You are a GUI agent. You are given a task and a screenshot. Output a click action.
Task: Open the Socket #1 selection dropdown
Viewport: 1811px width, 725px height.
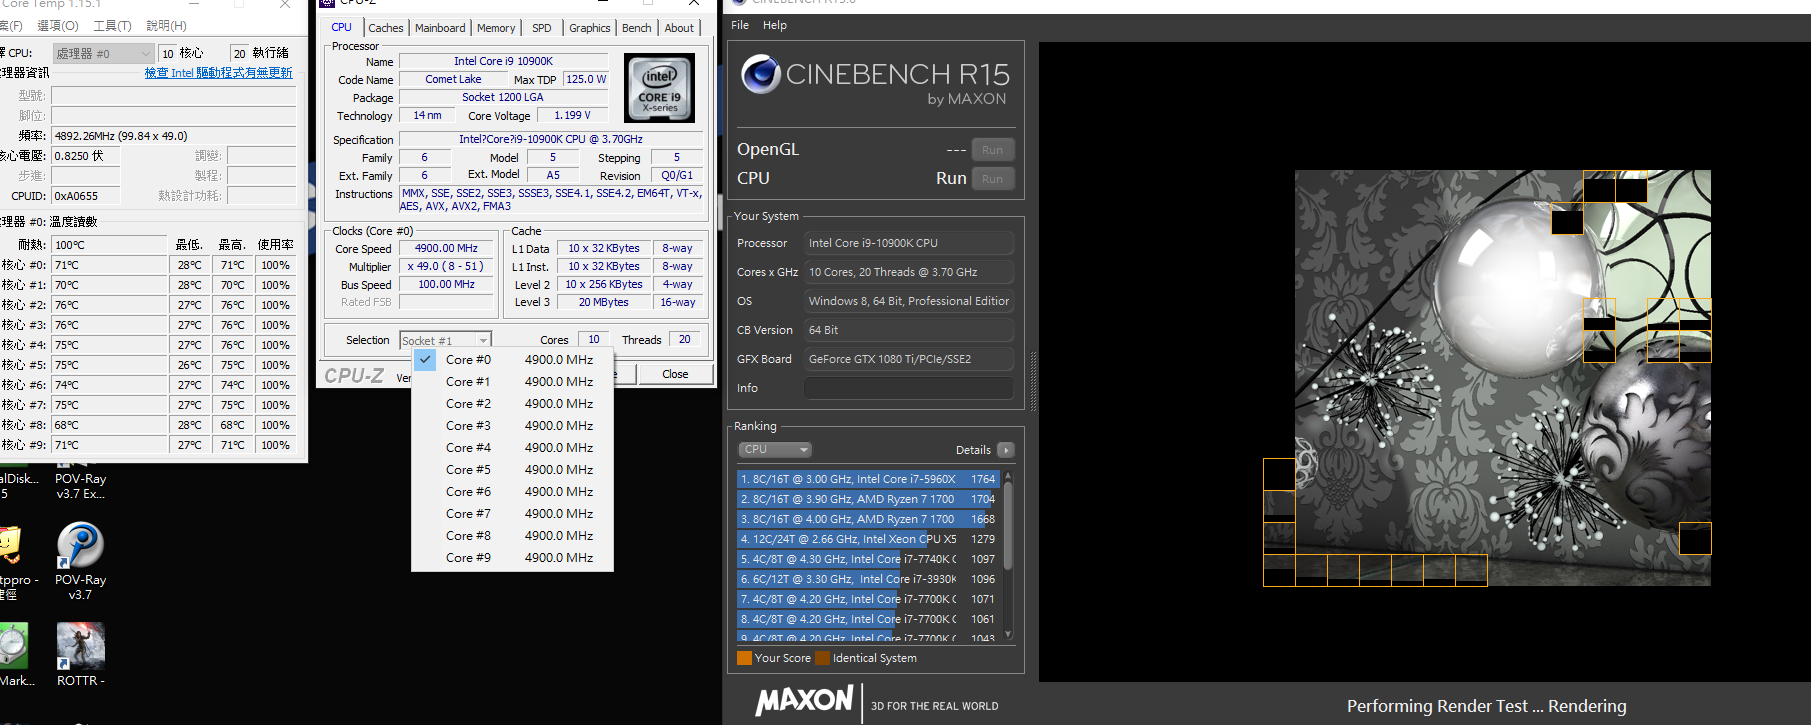pyautogui.click(x=445, y=340)
